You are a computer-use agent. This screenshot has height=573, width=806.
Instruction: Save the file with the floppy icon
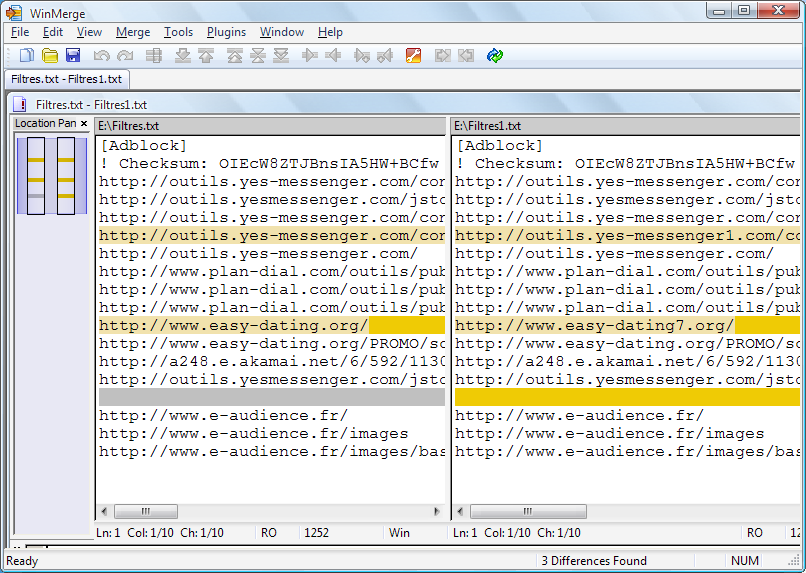click(73, 55)
